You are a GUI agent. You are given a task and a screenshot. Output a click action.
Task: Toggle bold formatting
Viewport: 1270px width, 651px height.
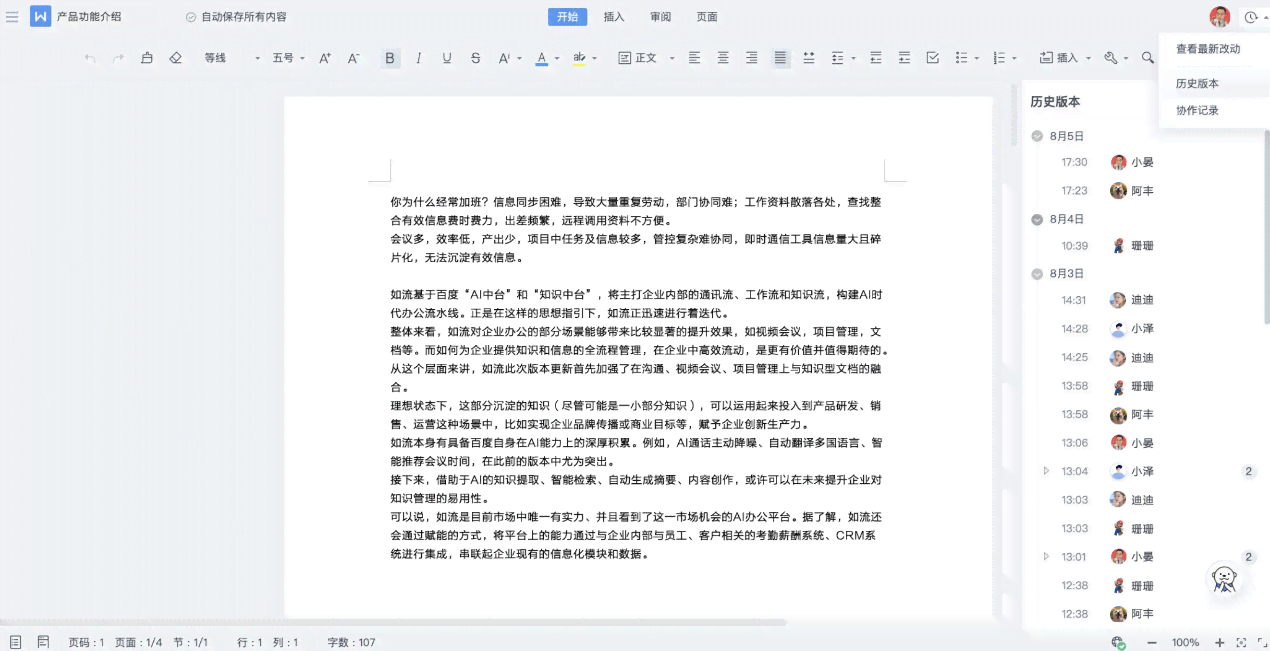coord(390,58)
